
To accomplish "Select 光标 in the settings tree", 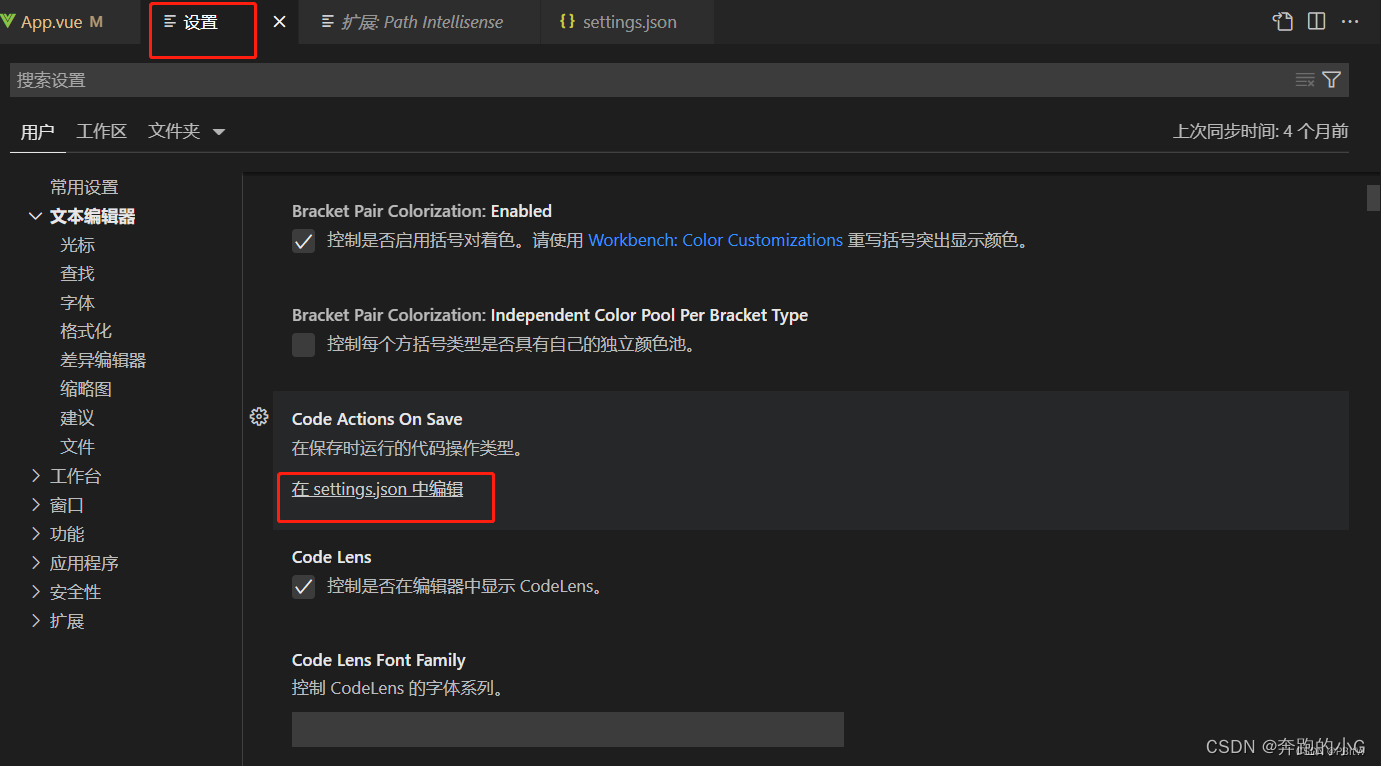I will click(77, 245).
